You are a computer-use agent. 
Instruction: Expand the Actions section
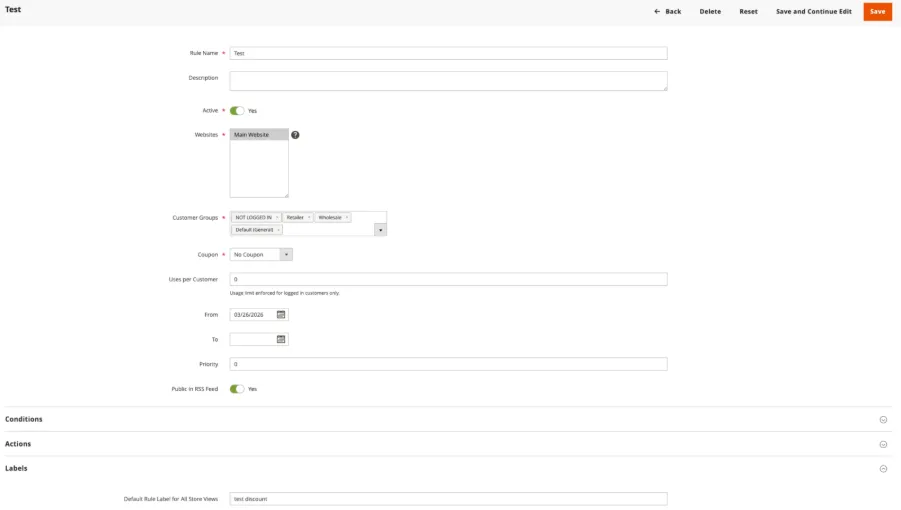(x=448, y=444)
